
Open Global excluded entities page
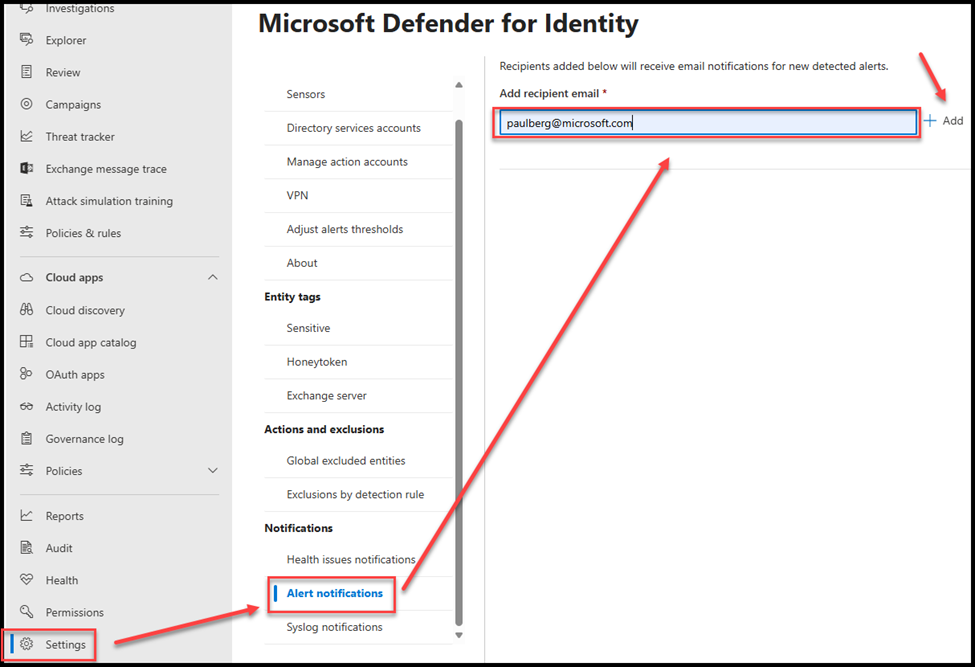[346, 461]
